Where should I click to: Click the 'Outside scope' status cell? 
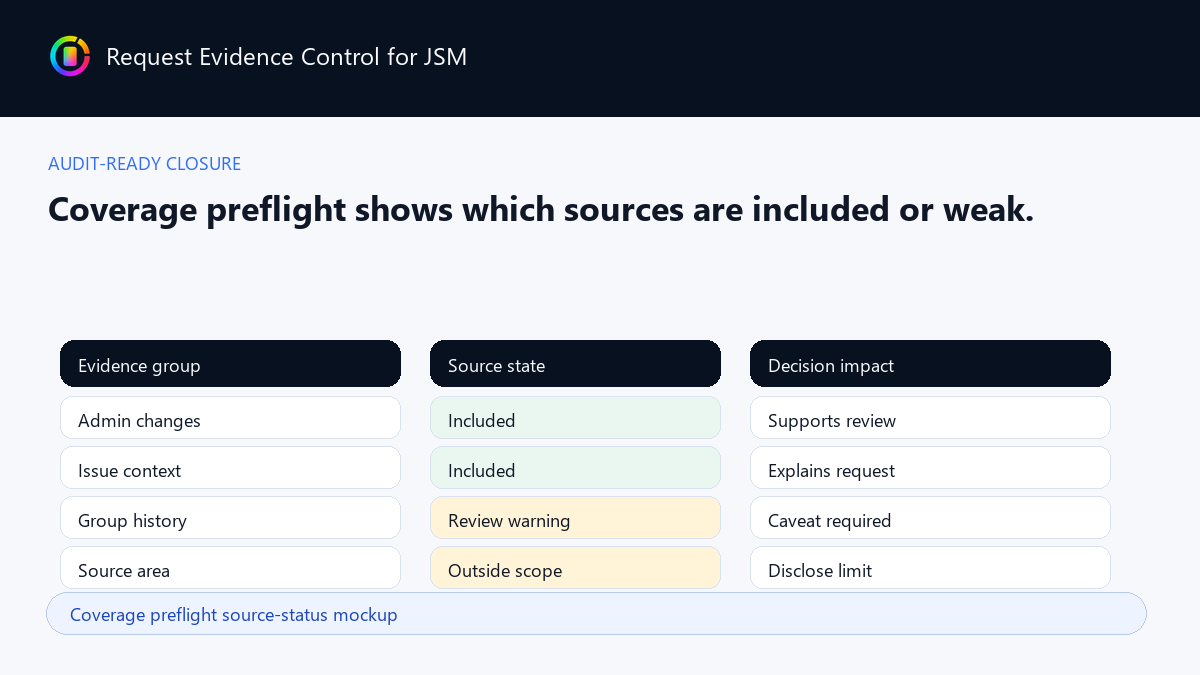(575, 568)
